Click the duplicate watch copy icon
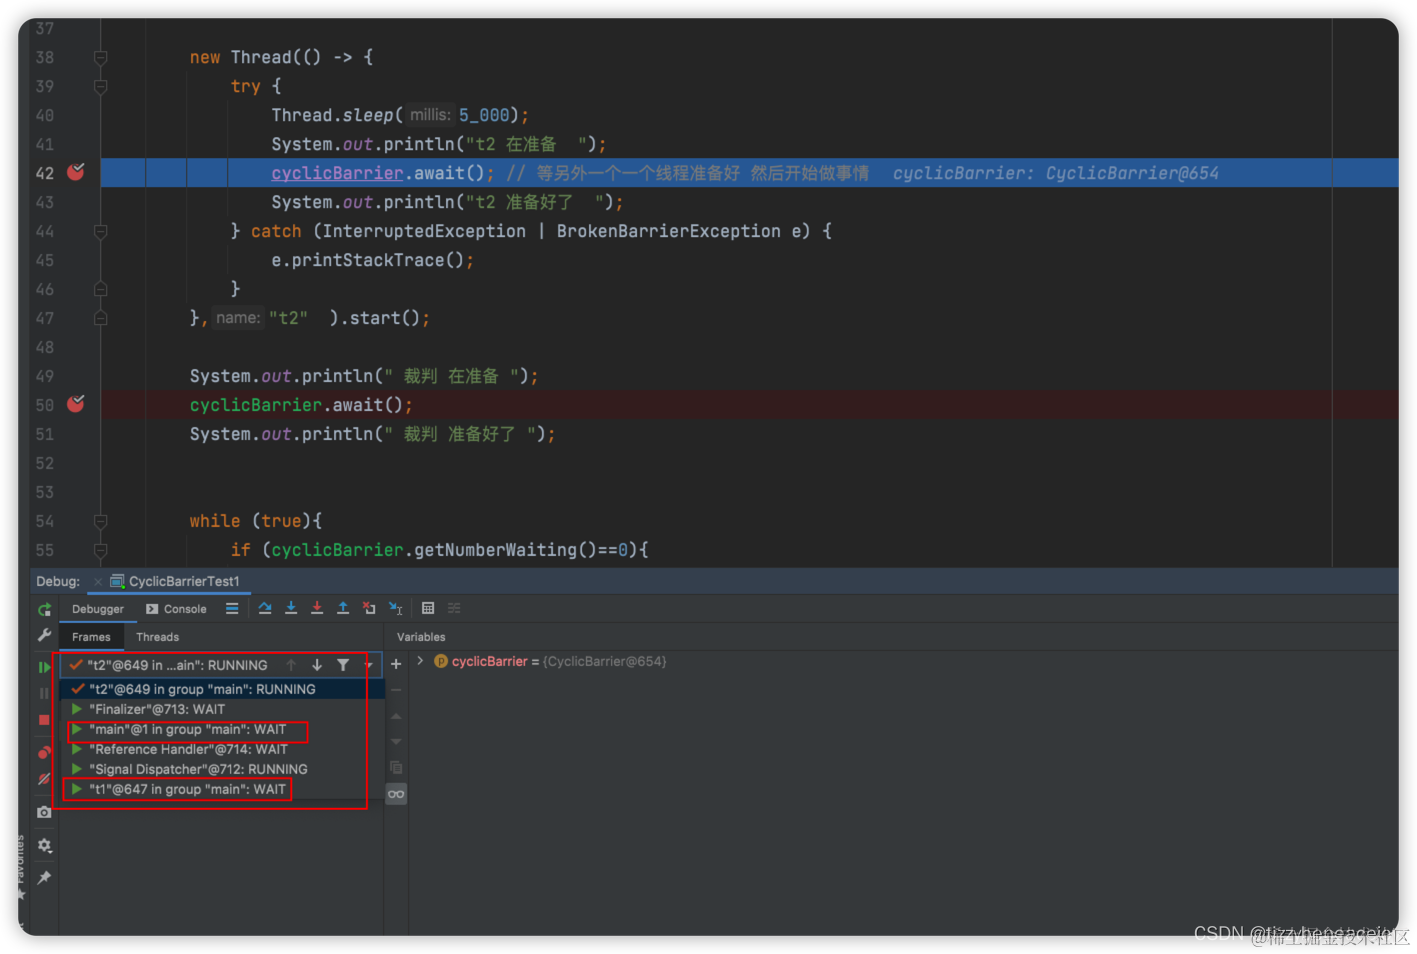This screenshot has height=954, width=1417. click(396, 768)
